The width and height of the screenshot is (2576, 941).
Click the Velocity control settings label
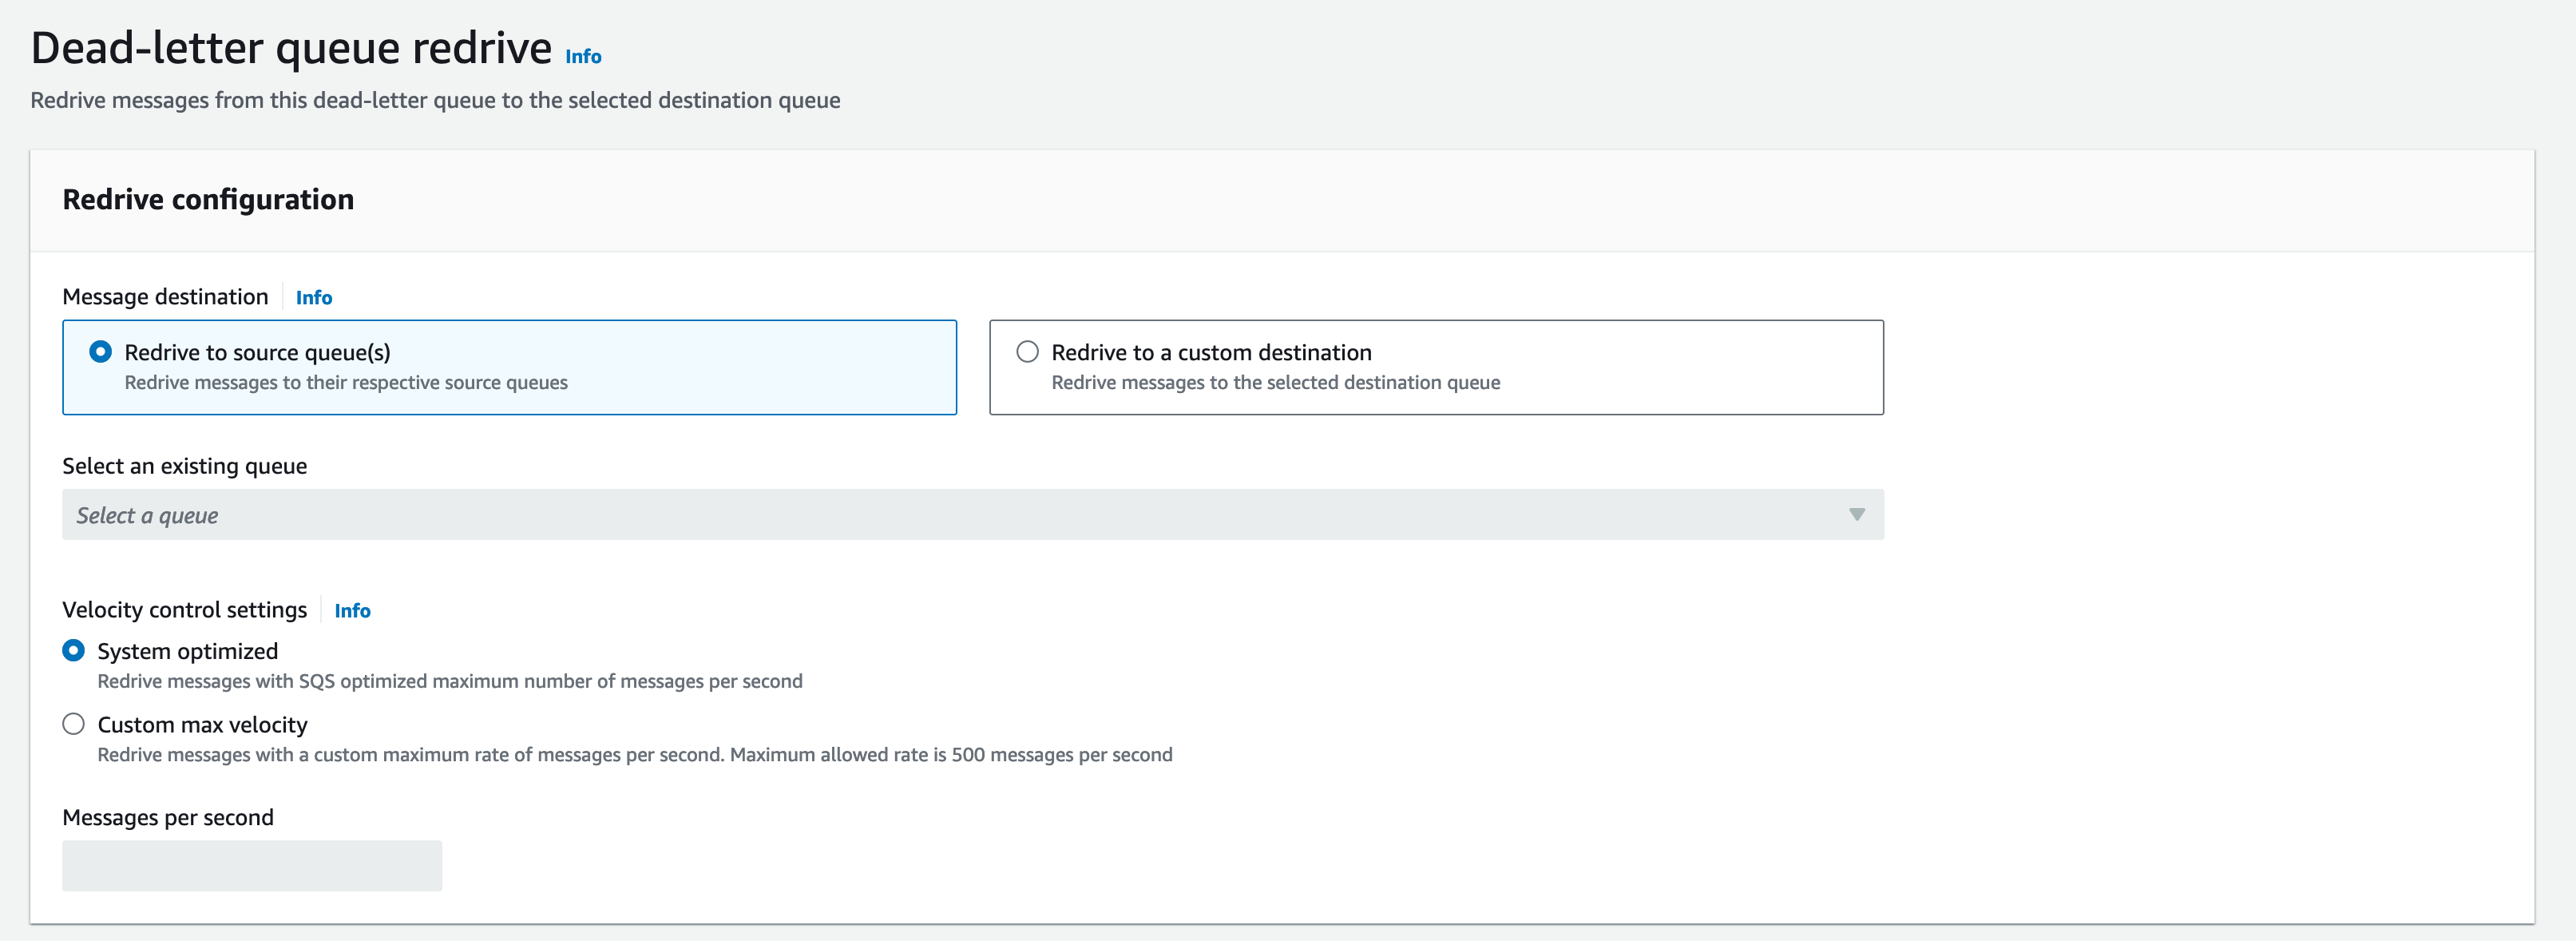coord(185,610)
